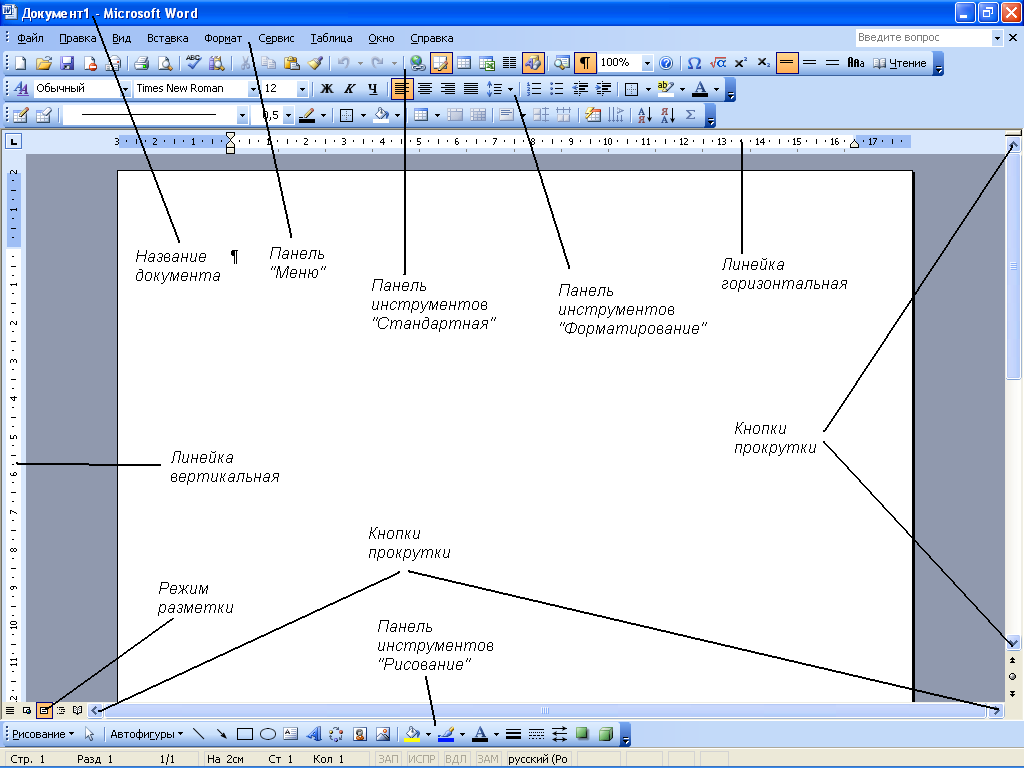Insert a table using the toolbar icon

tap(464, 63)
